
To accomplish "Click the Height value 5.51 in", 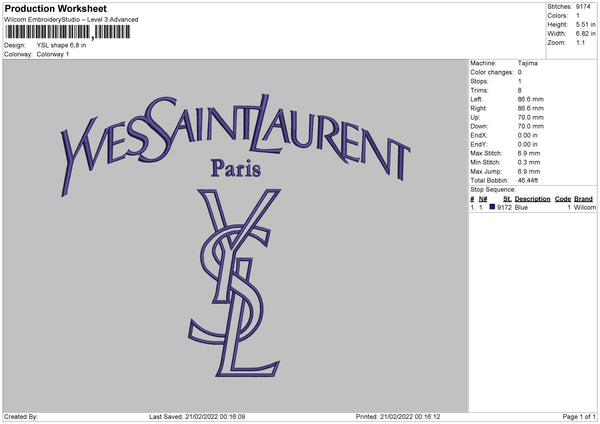I will coord(585,24).
